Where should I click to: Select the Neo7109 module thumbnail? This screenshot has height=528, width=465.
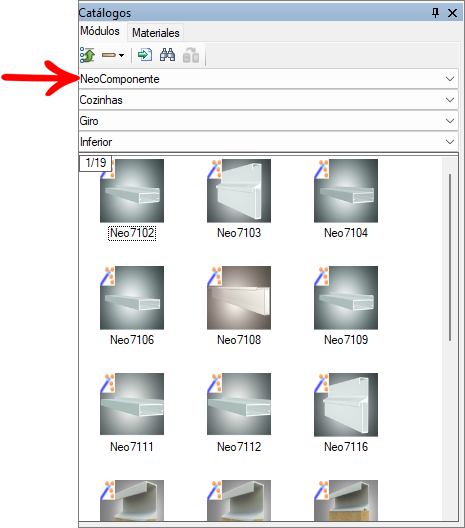pyautogui.click(x=346, y=298)
